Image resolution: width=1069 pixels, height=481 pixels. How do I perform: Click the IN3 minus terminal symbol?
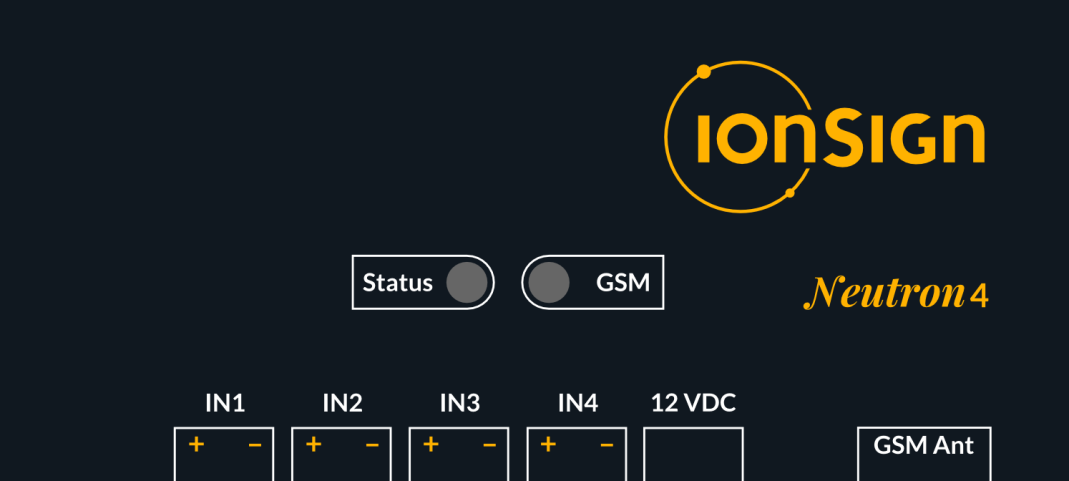490,446
